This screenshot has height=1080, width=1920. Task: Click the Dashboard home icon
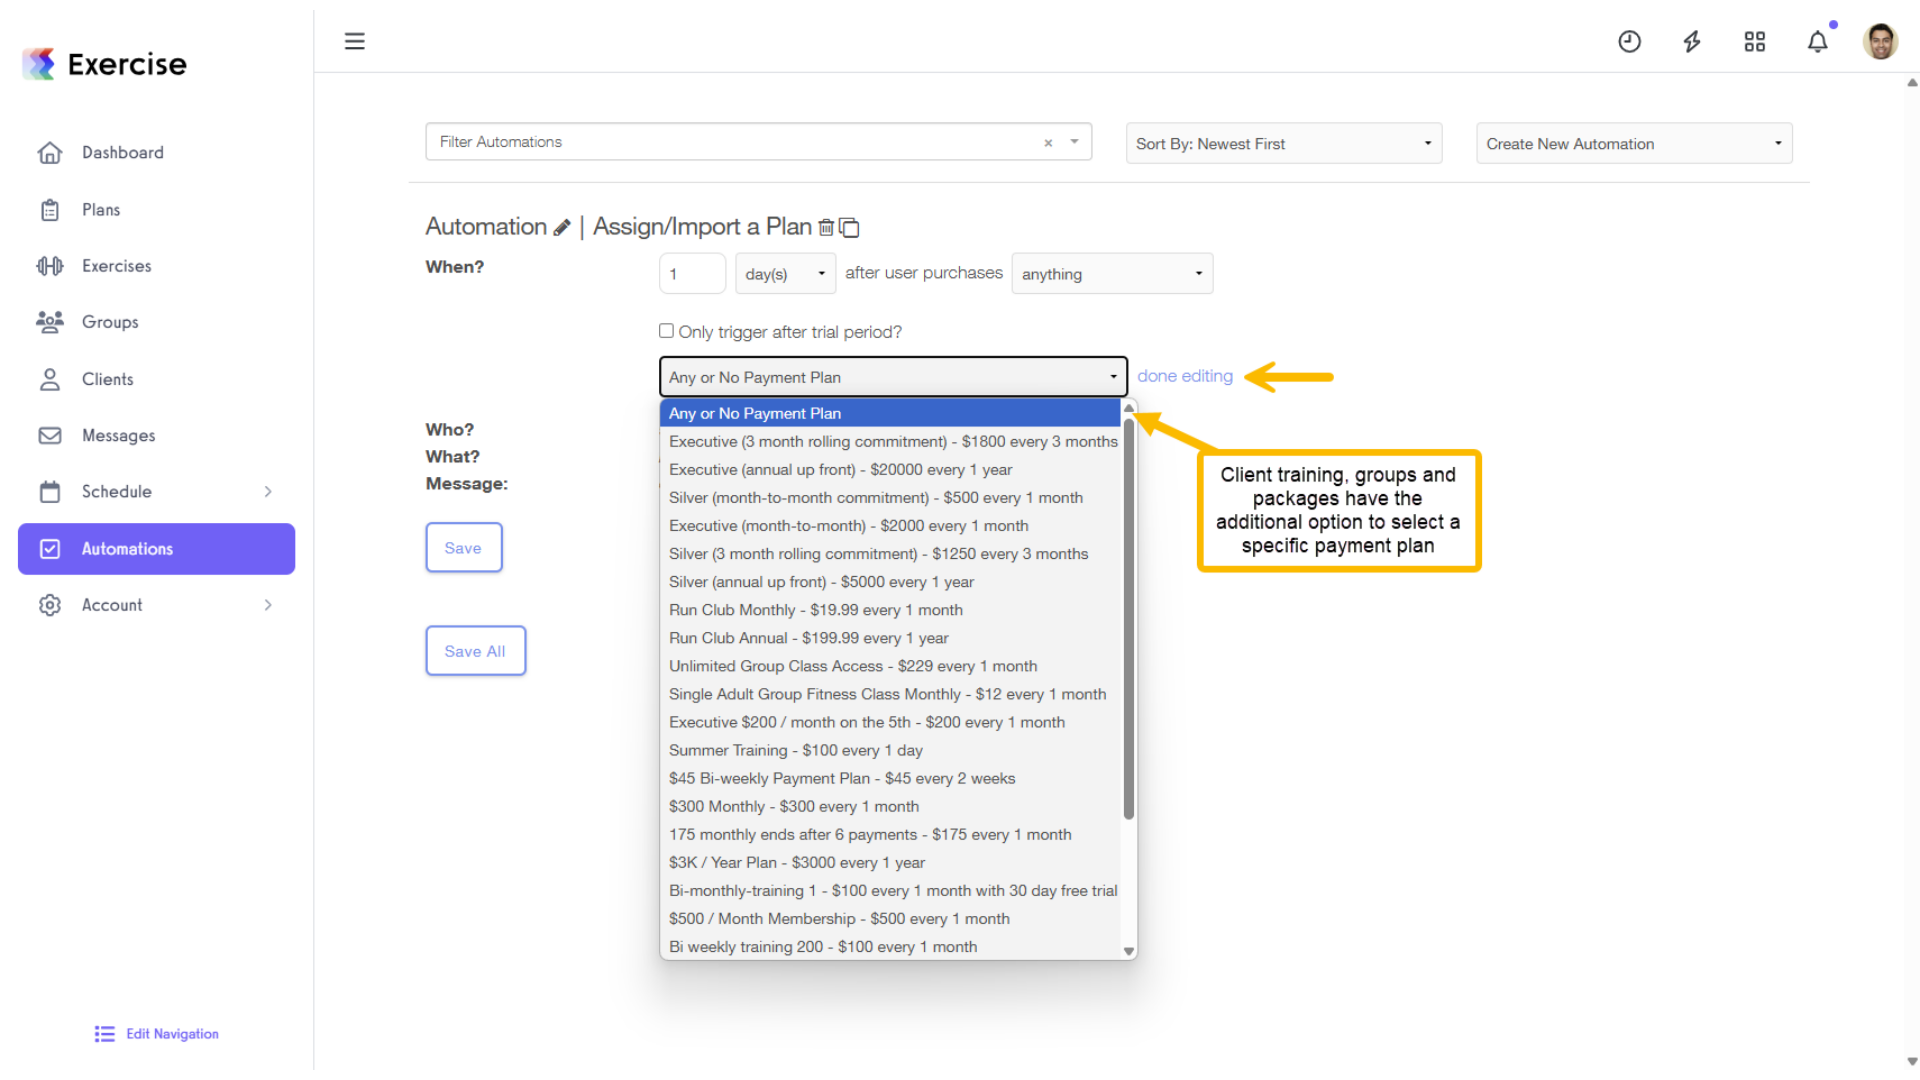[50, 153]
